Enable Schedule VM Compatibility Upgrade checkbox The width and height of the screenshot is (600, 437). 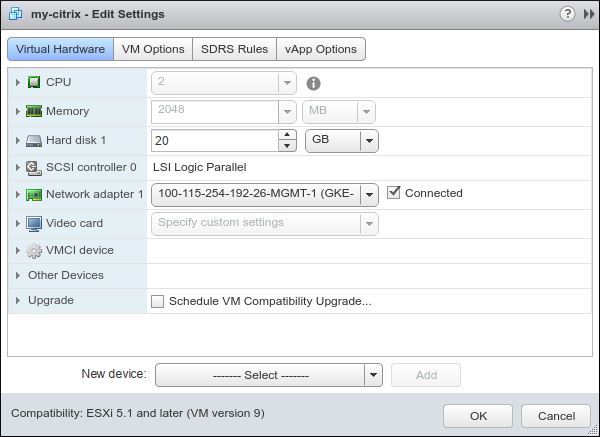(157, 301)
